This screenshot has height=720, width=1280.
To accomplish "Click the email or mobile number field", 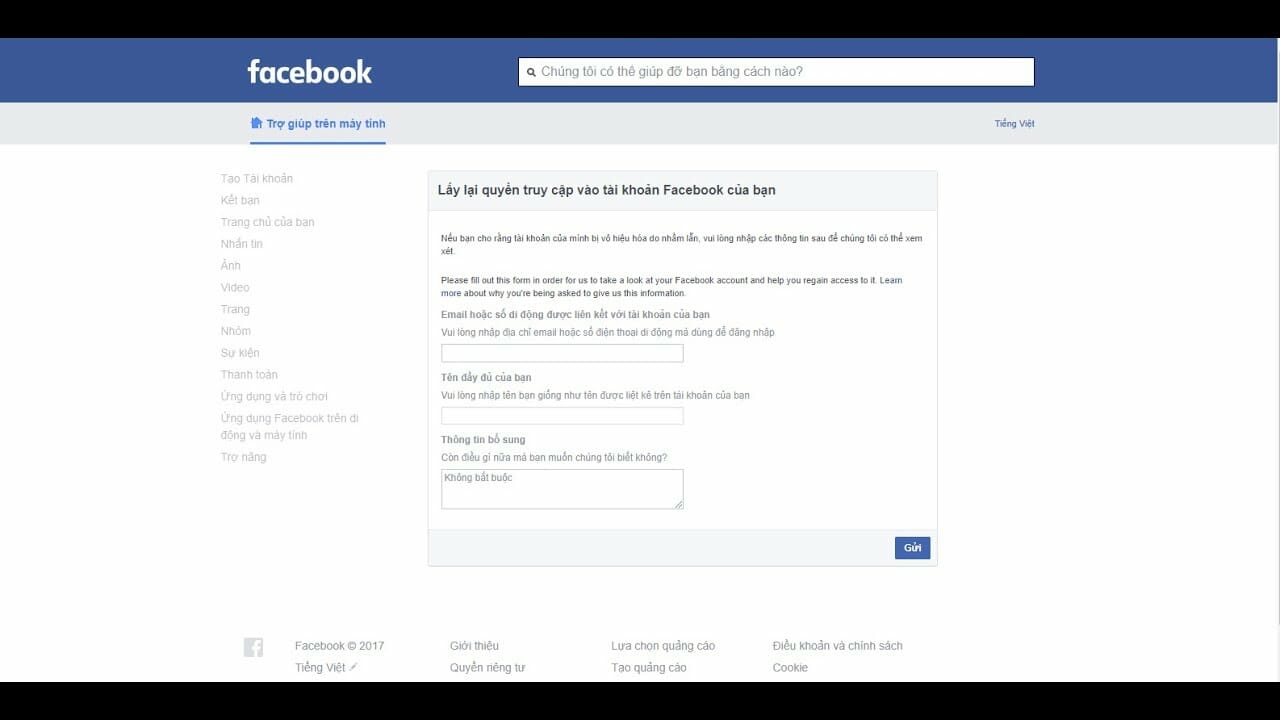I will point(562,353).
